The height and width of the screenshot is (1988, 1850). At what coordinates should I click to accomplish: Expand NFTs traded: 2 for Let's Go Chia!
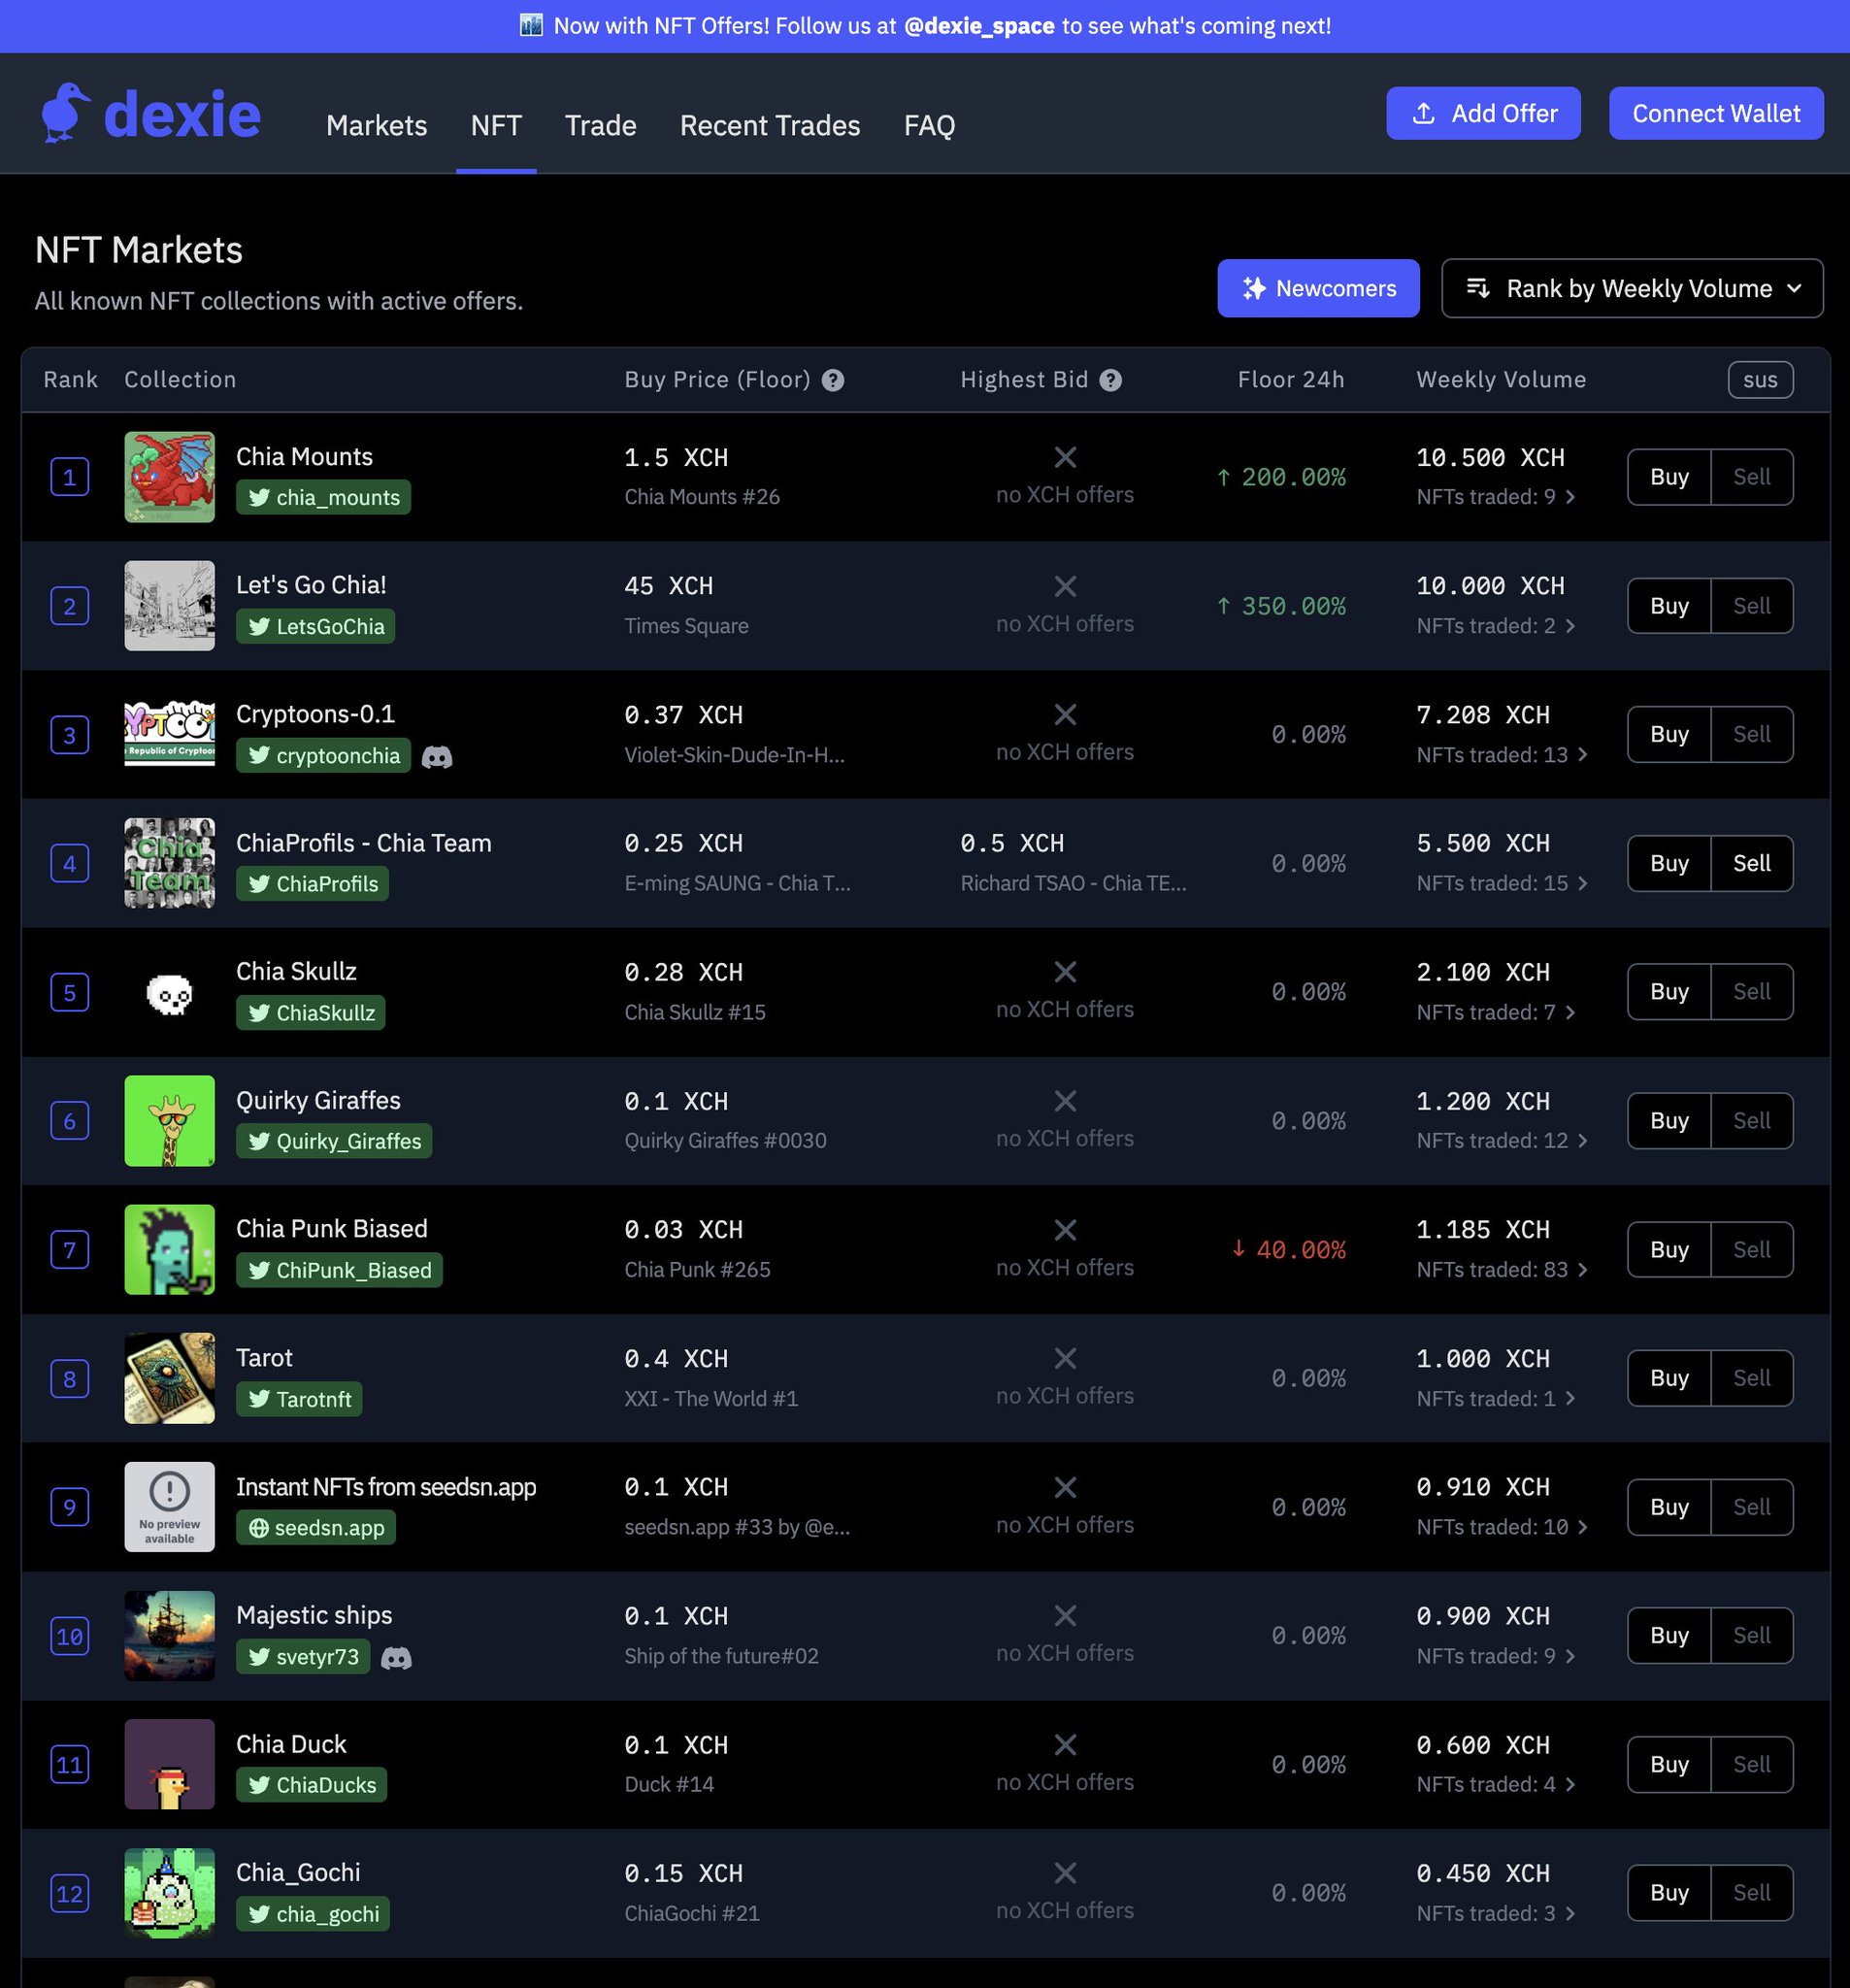[1495, 626]
